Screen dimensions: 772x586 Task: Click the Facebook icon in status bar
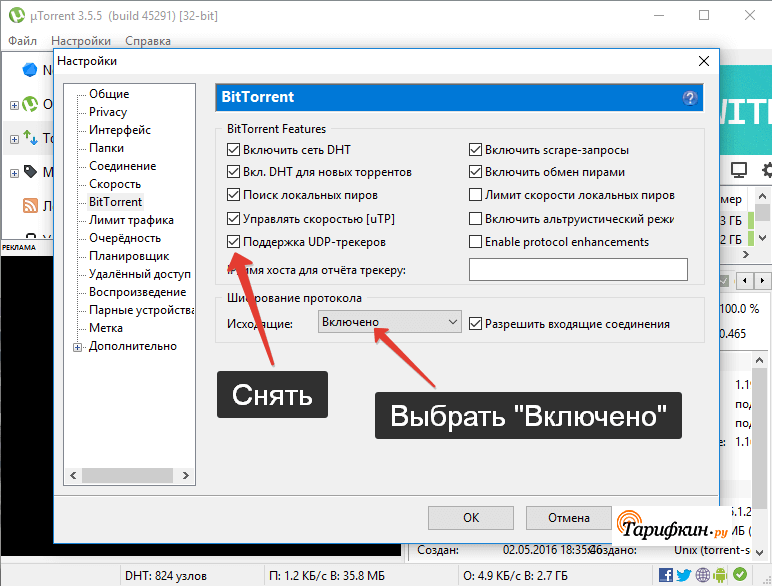pyautogui.click(x=666, y=575)
